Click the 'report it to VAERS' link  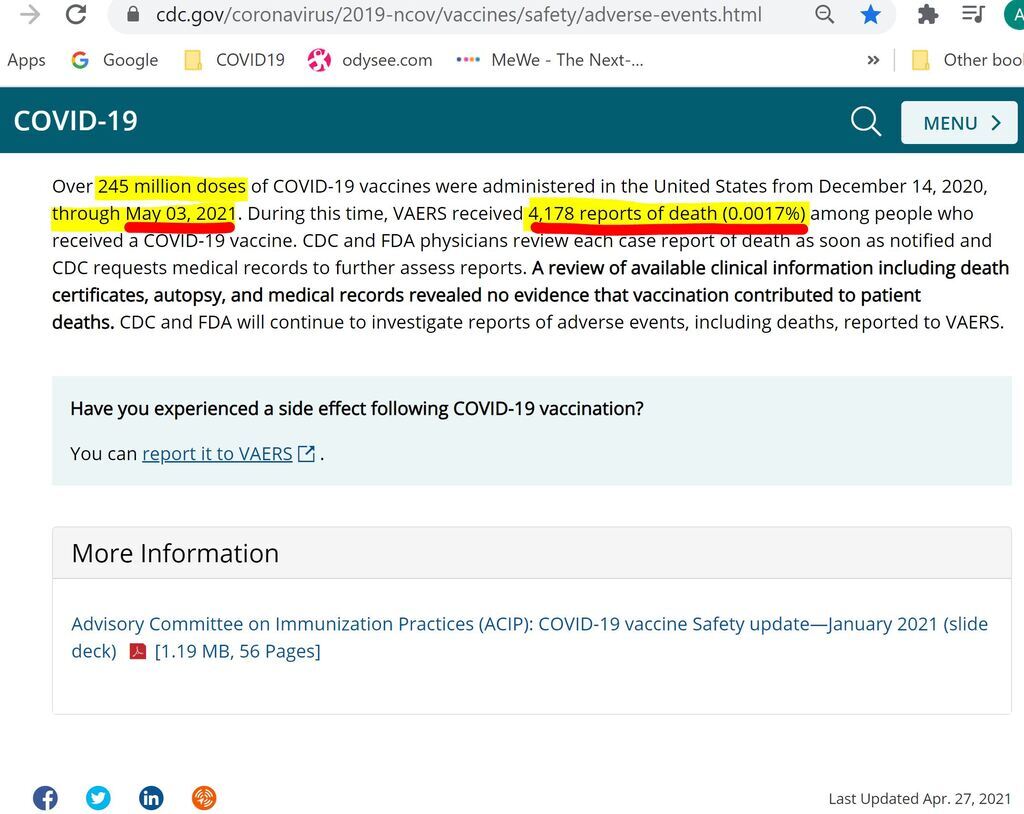[217, 454]
